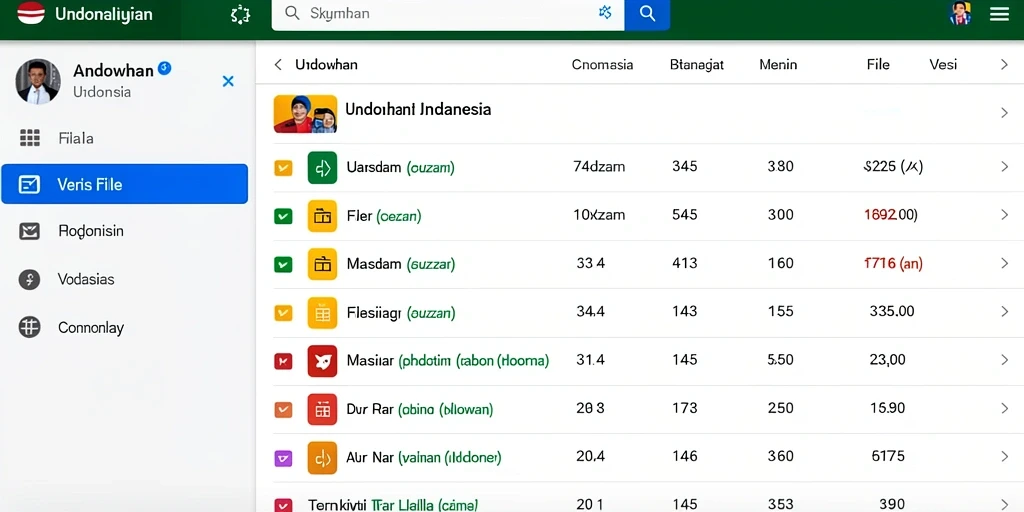
Task: Click the red Dvr Rar file icon
Action: point(323,409)
